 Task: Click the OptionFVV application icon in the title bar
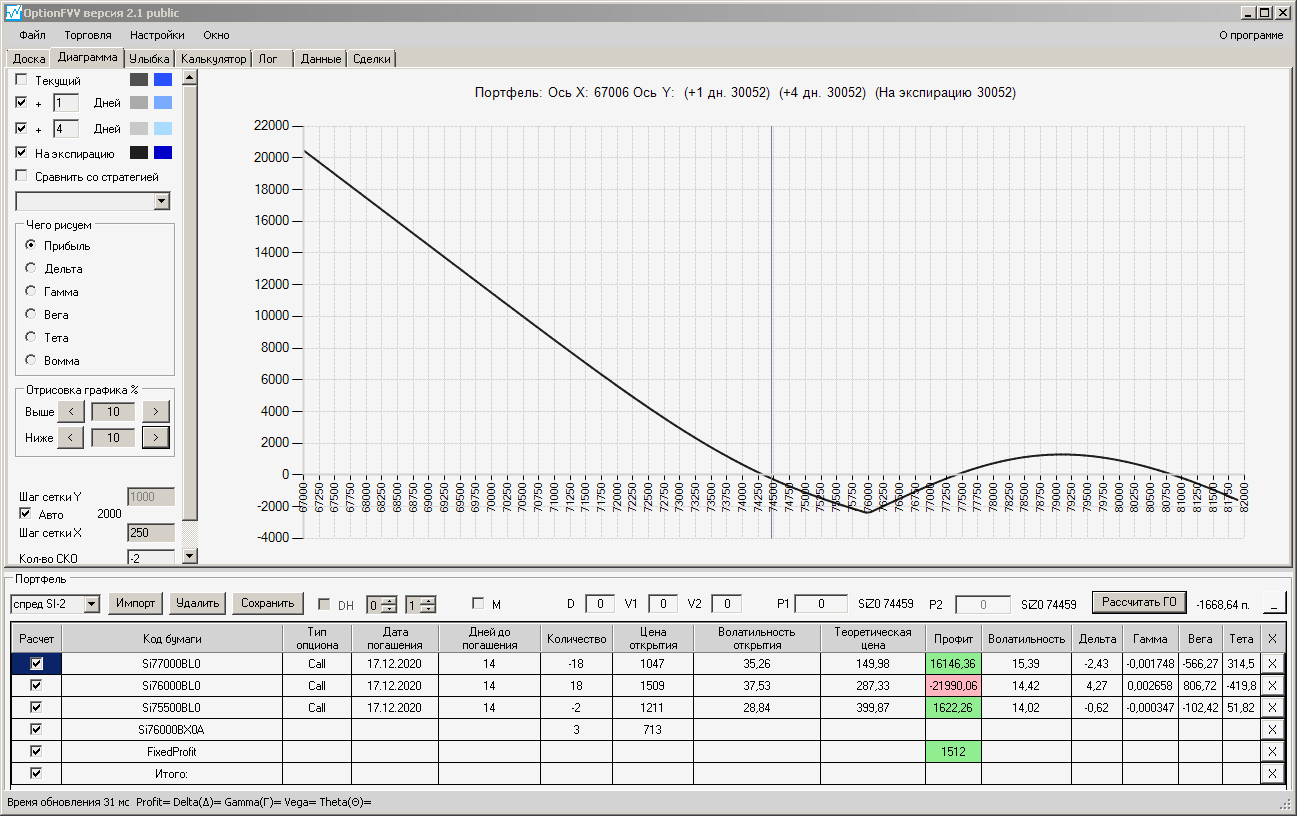pos(13,12)
